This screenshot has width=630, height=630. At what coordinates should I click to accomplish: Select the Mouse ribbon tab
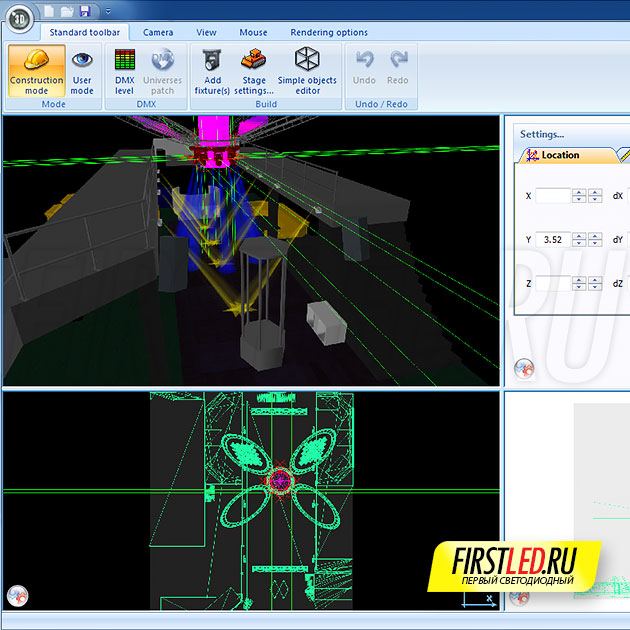(253, 32)
